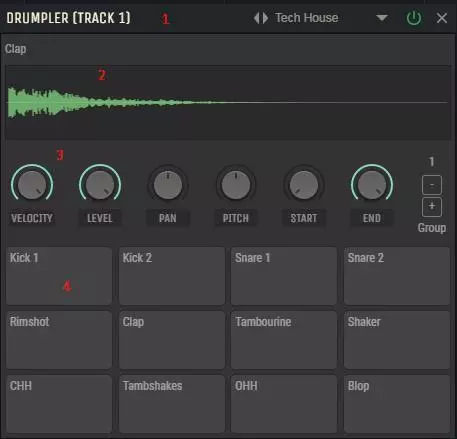Screen dimensions: 457x439
Task: Click the START label
Action: (x=304, y=218)
